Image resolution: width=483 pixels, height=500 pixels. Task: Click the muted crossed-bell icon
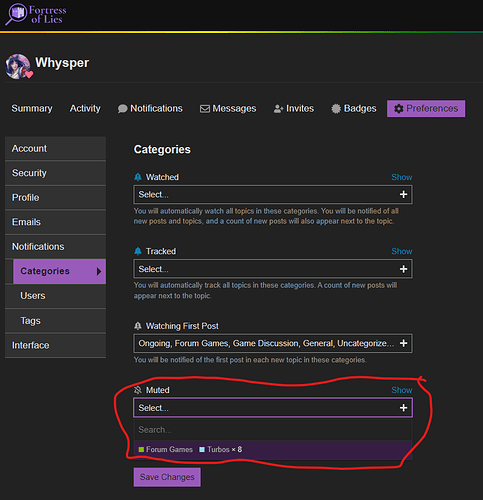[x=138, y=390]
